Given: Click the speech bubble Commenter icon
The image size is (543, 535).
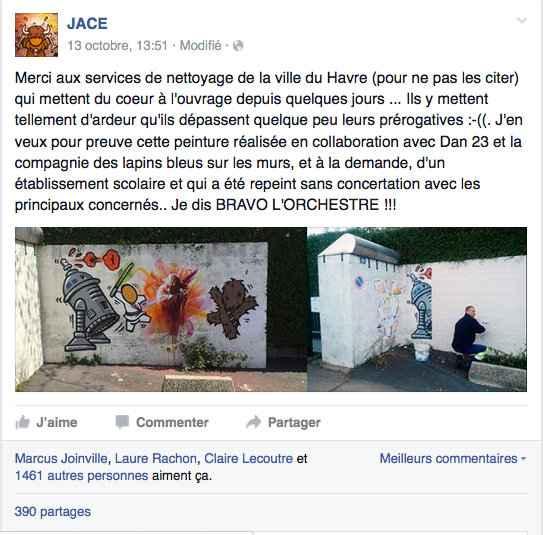Looking at the screenshot, I should (122, 422).
